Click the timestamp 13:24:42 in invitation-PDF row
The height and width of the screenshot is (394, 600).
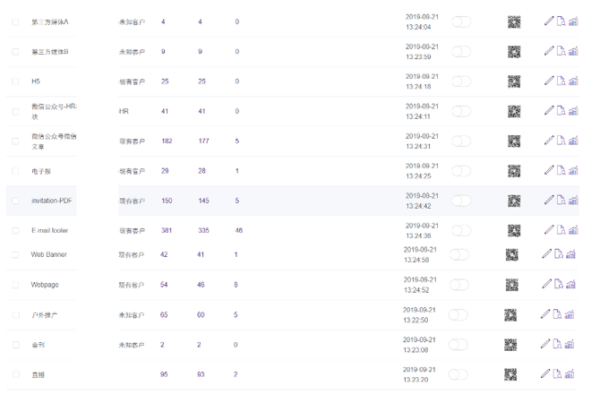(418, 206)
